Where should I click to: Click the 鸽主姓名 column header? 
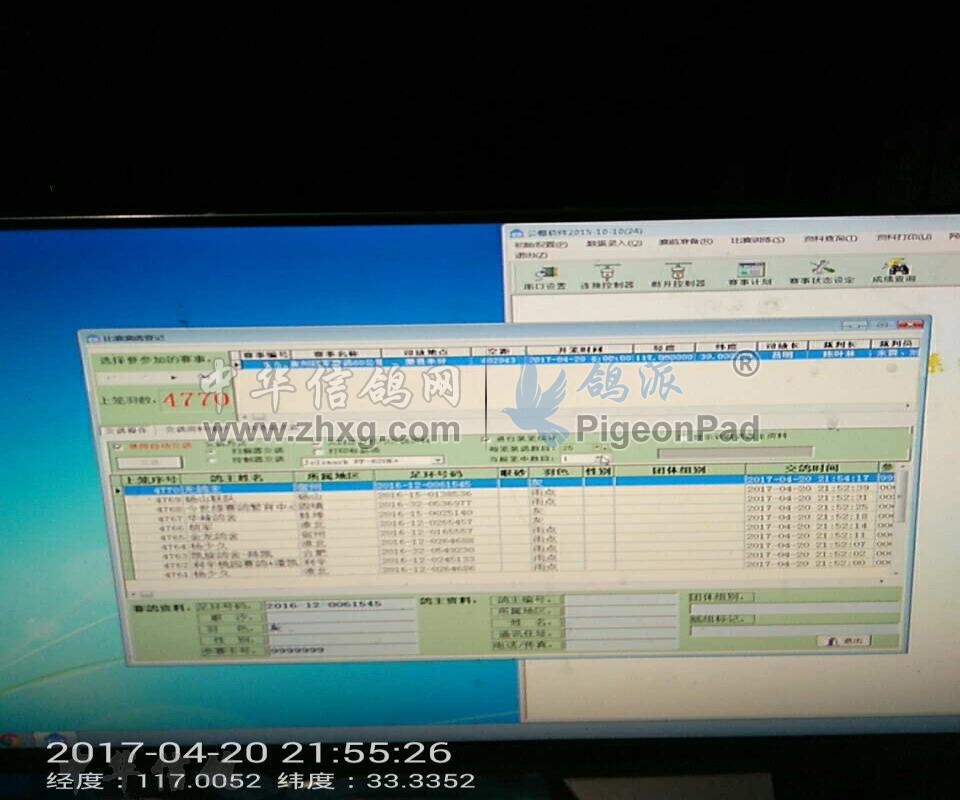pos(237,477)
